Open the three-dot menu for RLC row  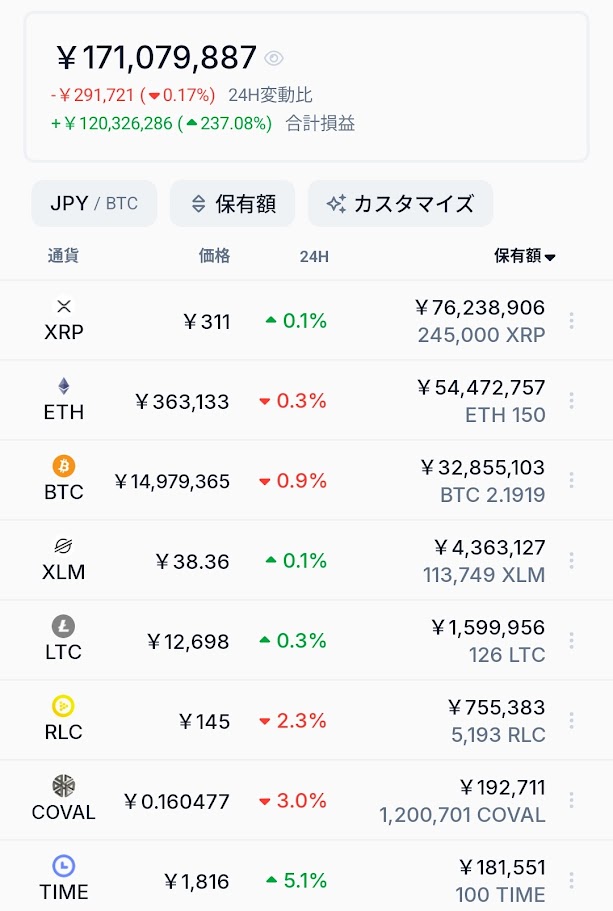point(572,720)
